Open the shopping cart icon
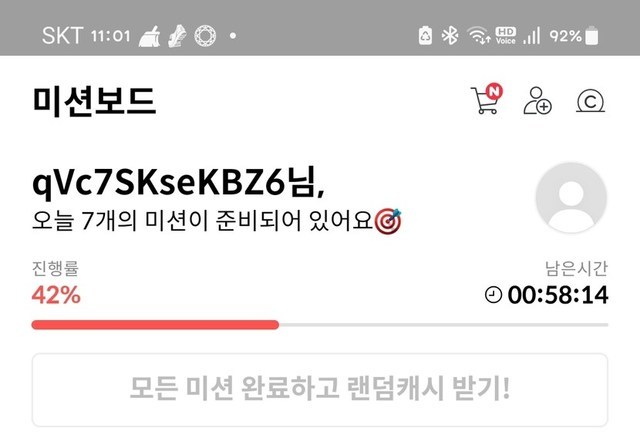Image resolution: width=640 pixels, height=440 pixels. click(486, 100)
